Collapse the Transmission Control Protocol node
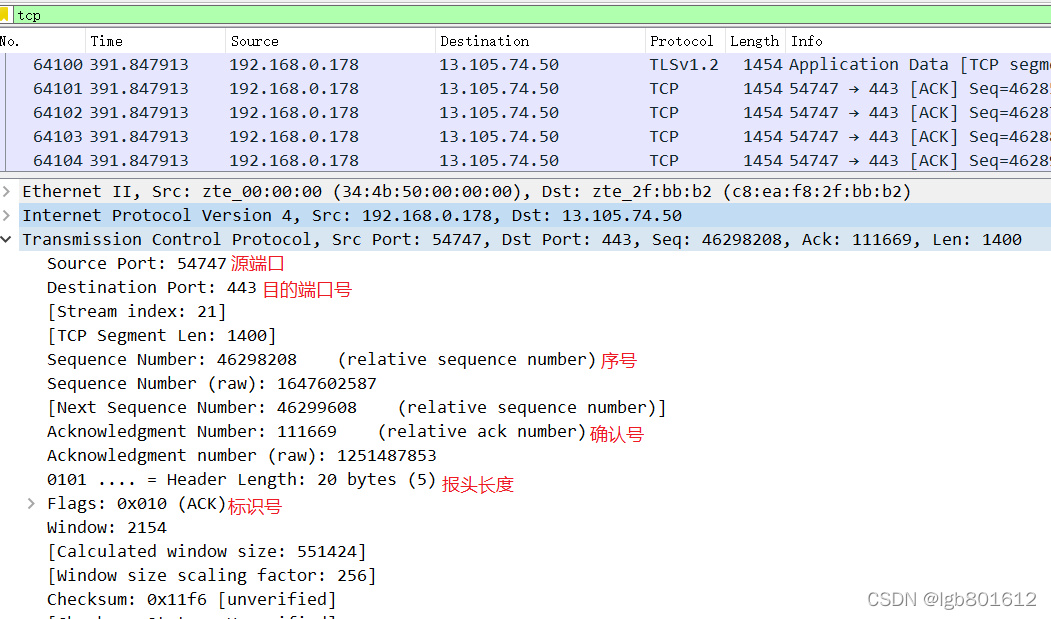The height and width of the screenshot is (619, 1051). (7, 239)
